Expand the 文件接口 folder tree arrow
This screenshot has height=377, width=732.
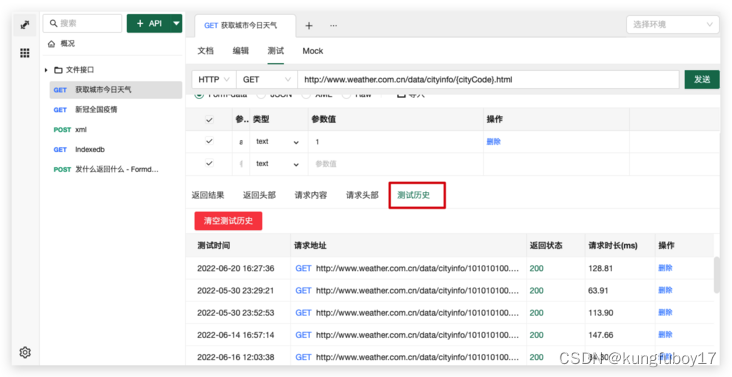point(46,70)
